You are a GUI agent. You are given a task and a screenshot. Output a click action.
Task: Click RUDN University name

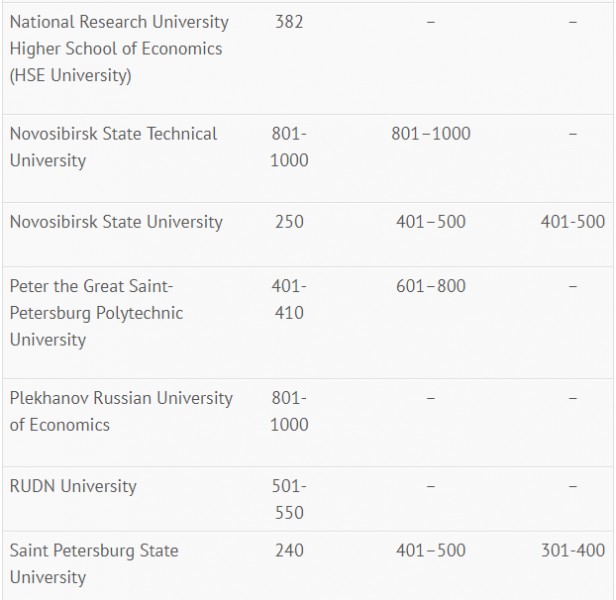[x=73, y=486]
